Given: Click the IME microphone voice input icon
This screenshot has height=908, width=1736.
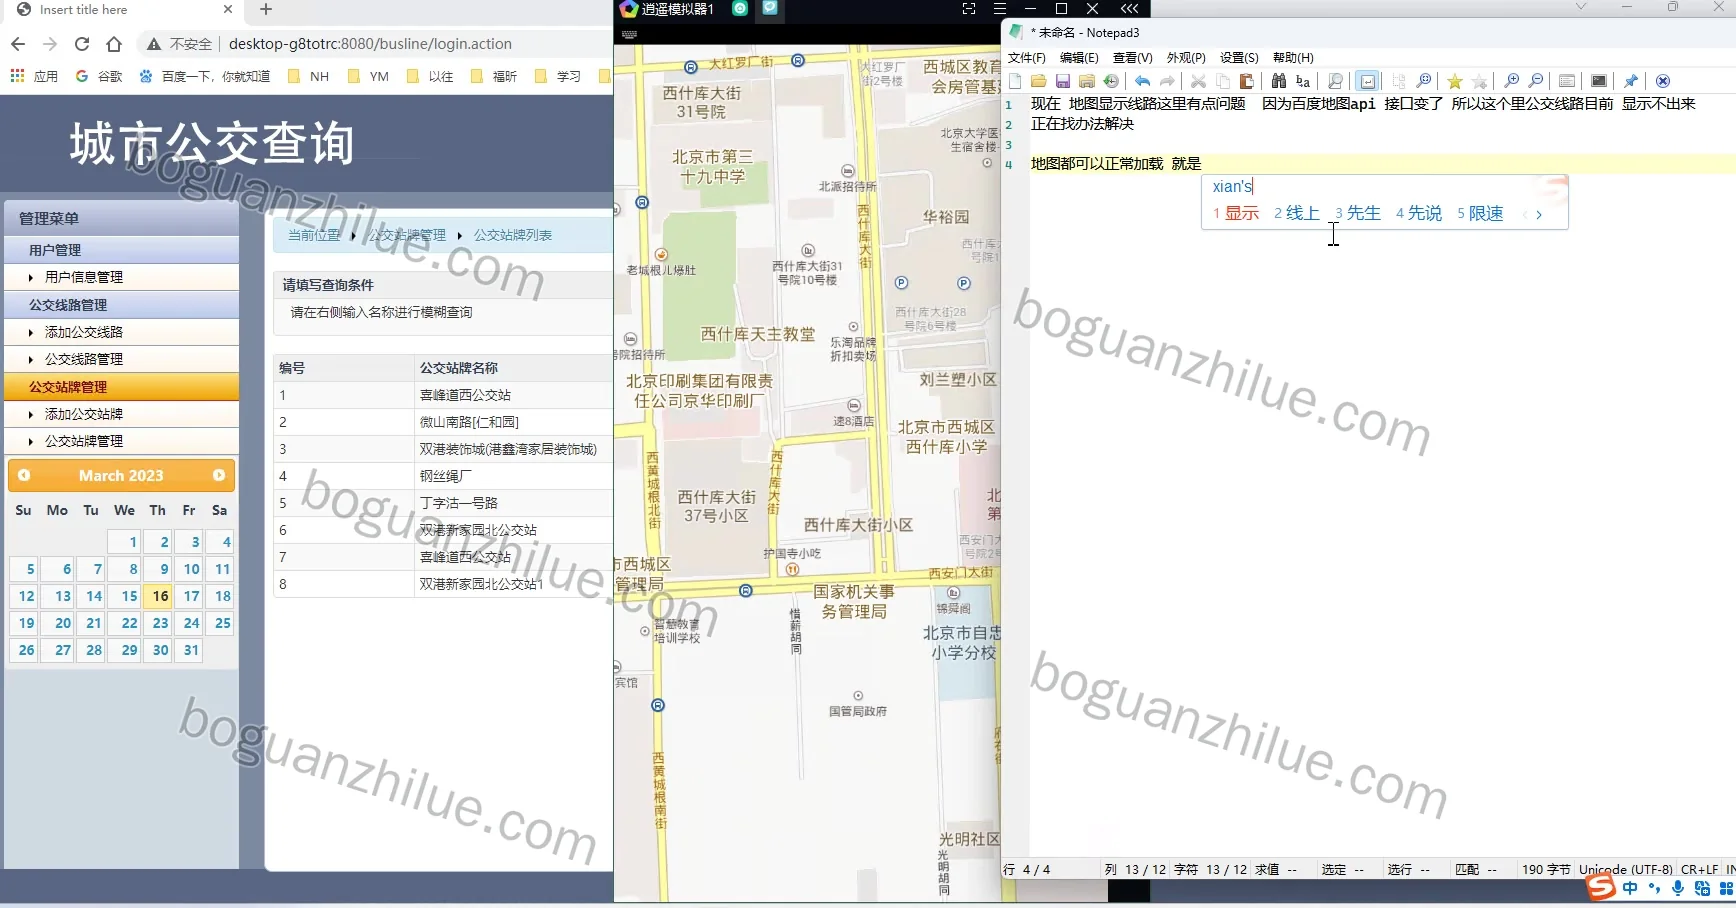Looking at the screenshot, I should [x=1678, y=888].
